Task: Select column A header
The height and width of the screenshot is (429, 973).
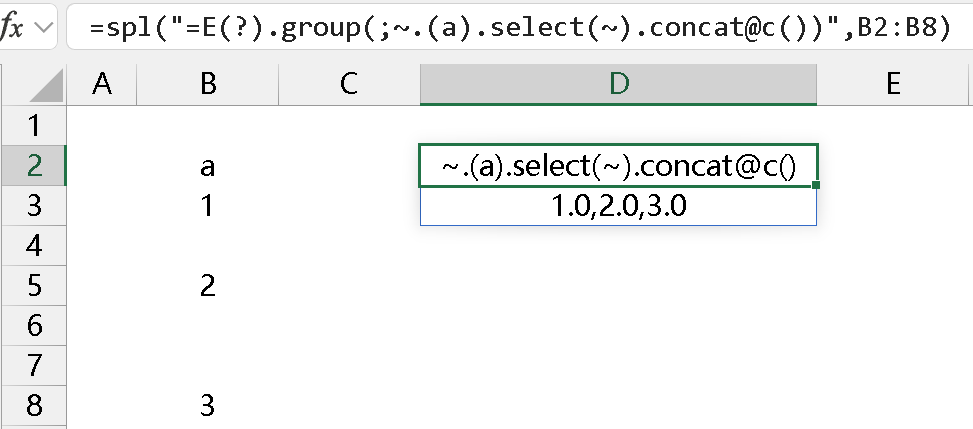Action: click(101, 85)
